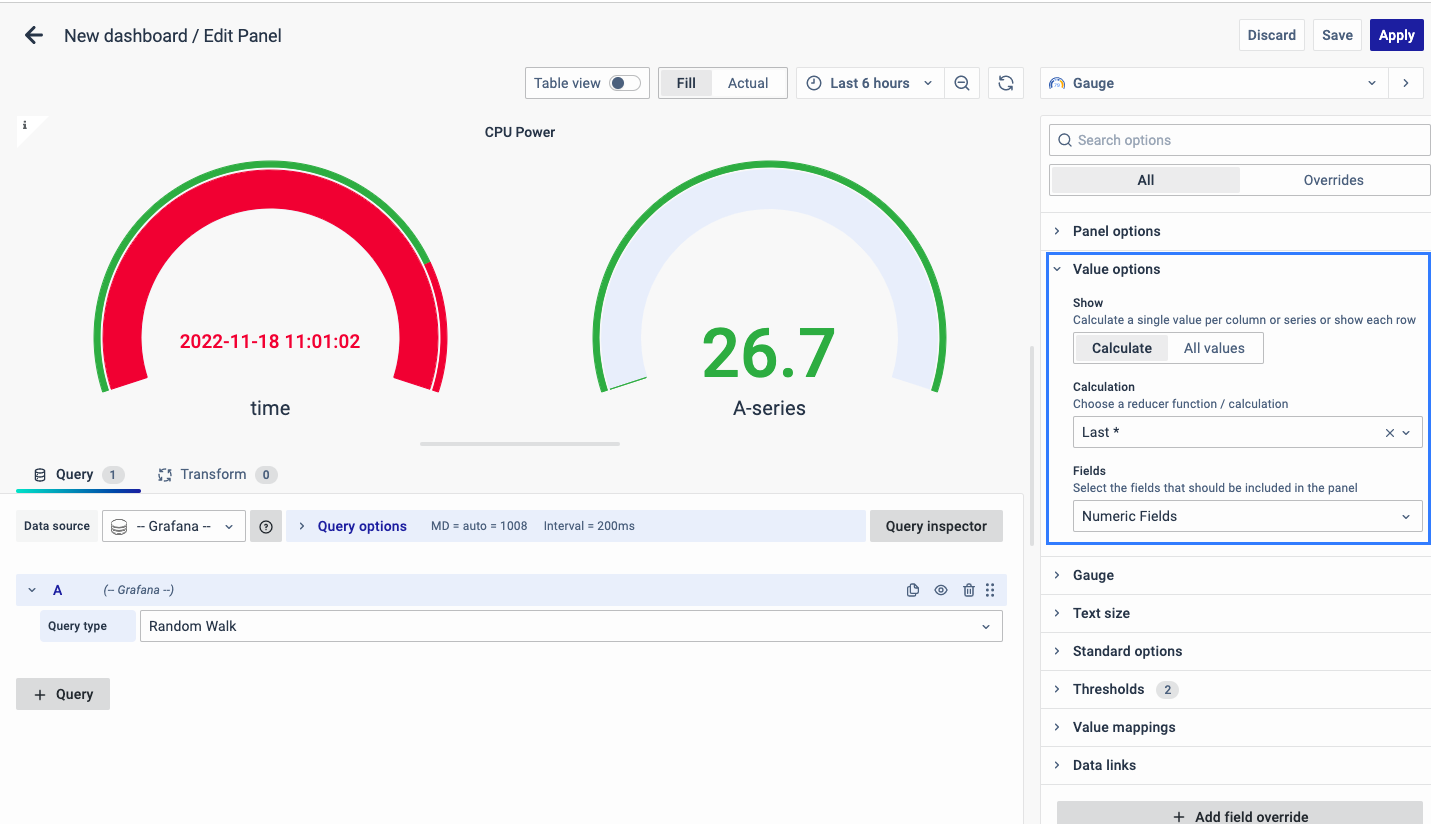This screenshot has width=1431, height=824.
Task: Clear the Last * calculation value
Action: [1389, 433]
